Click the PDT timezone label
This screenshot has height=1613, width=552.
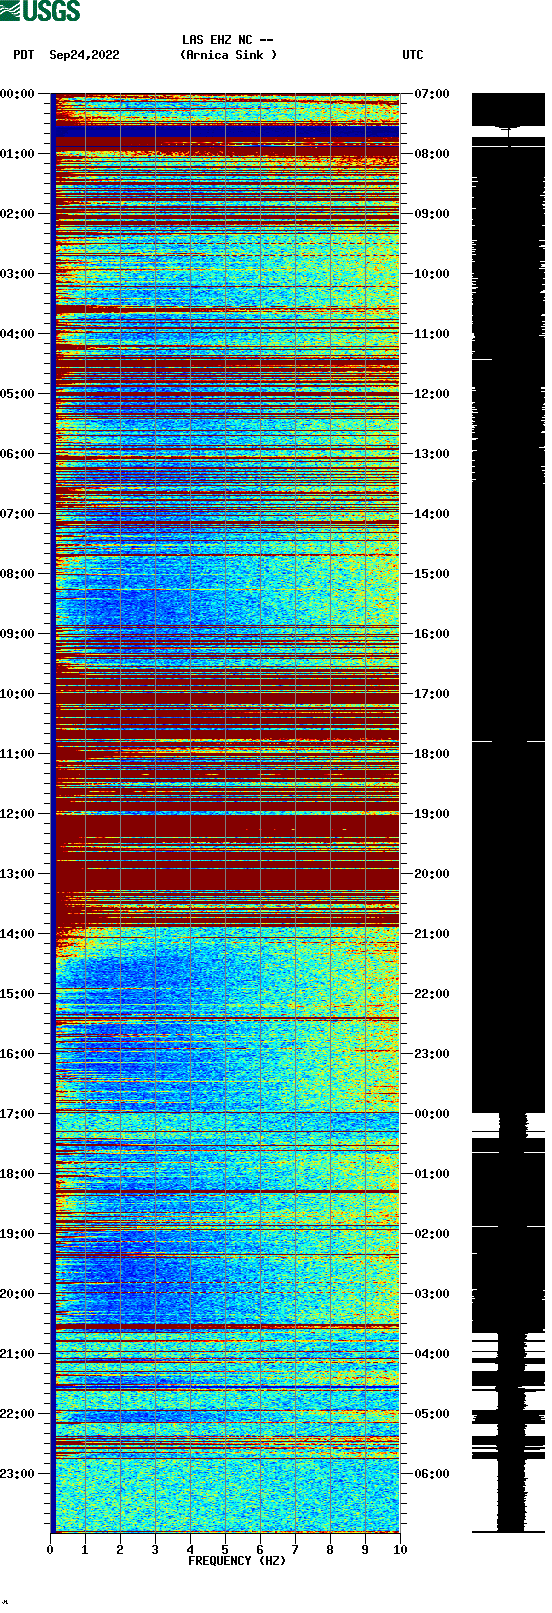coord(24,55)
